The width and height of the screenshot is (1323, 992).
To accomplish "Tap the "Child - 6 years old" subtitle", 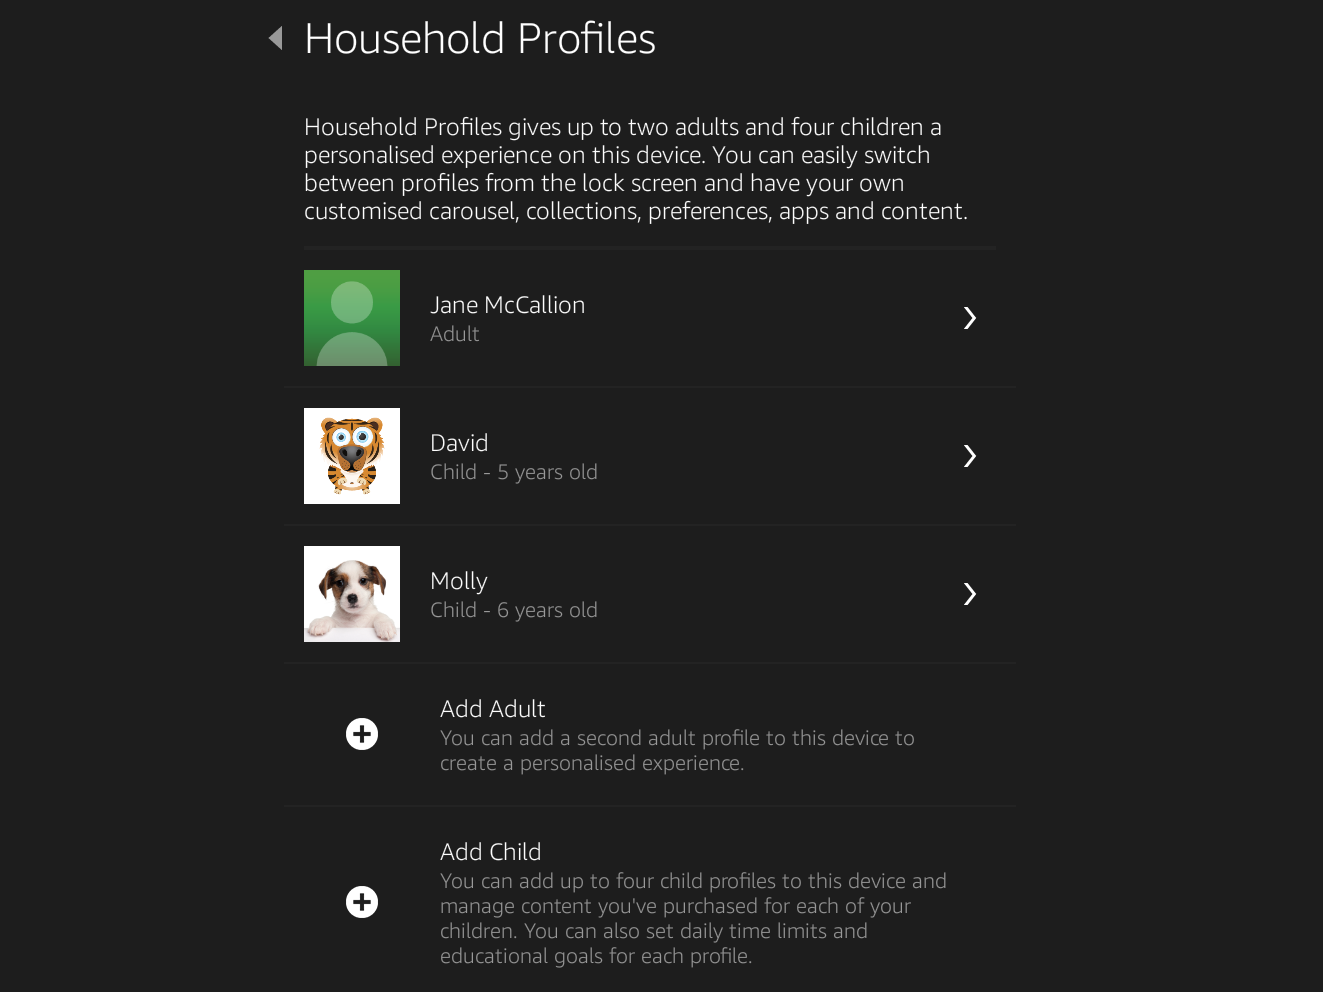I will [514, 610].
